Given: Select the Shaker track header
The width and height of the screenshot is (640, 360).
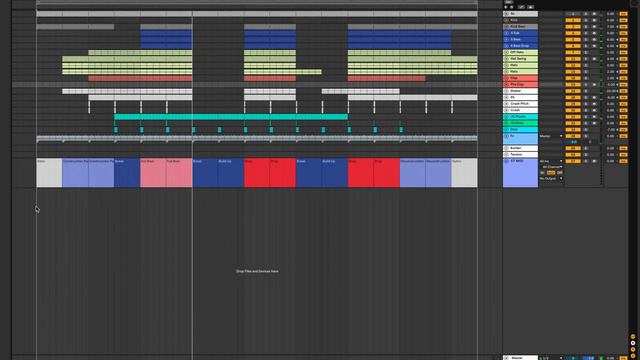Looking at the screenshot, I should click(520, 91).
